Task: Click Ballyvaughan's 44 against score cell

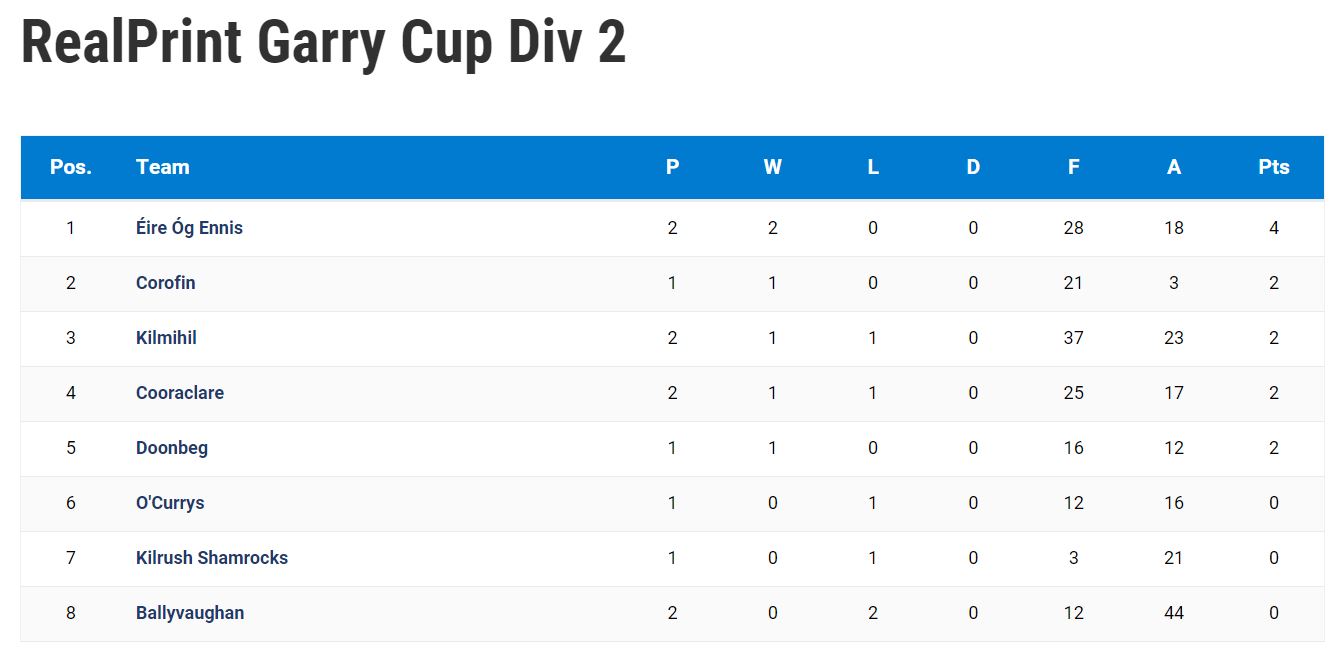Action: coord(1174,613)
